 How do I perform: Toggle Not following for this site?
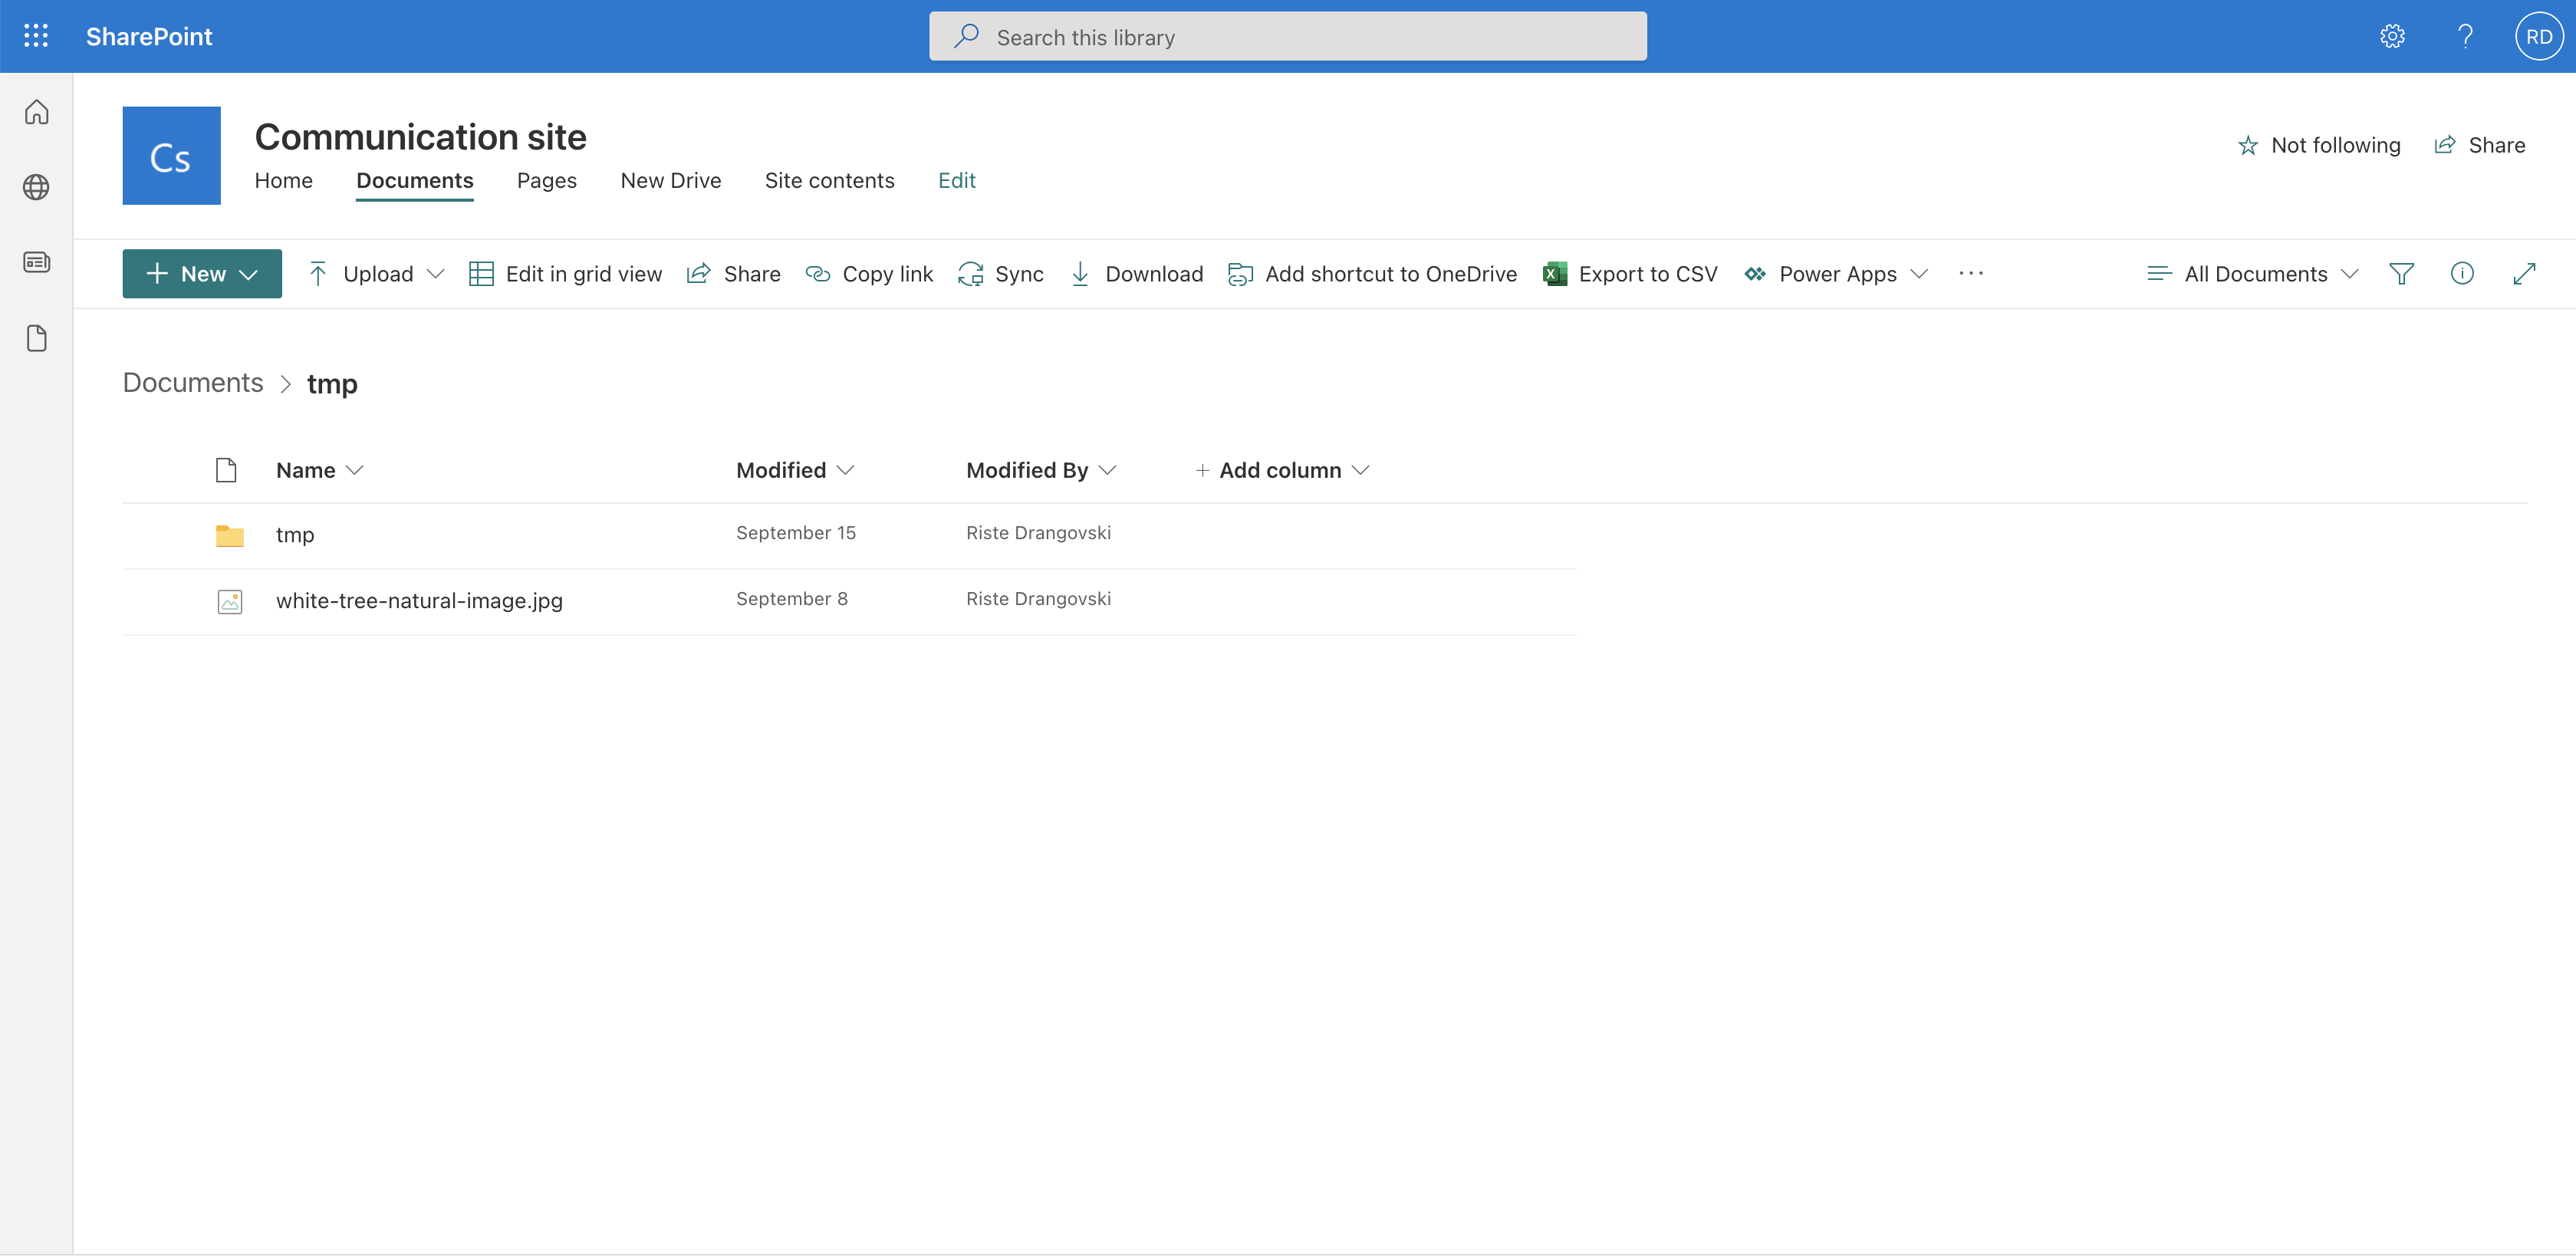click(x=2320, y=145)
